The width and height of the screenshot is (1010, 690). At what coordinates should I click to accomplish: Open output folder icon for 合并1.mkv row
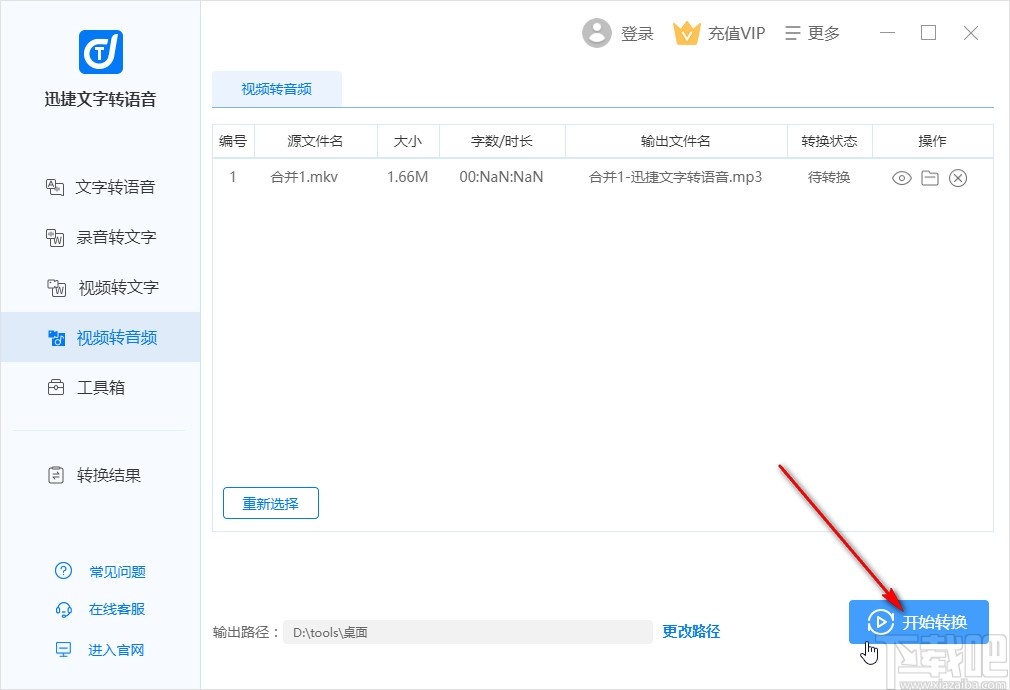[930, 177]
